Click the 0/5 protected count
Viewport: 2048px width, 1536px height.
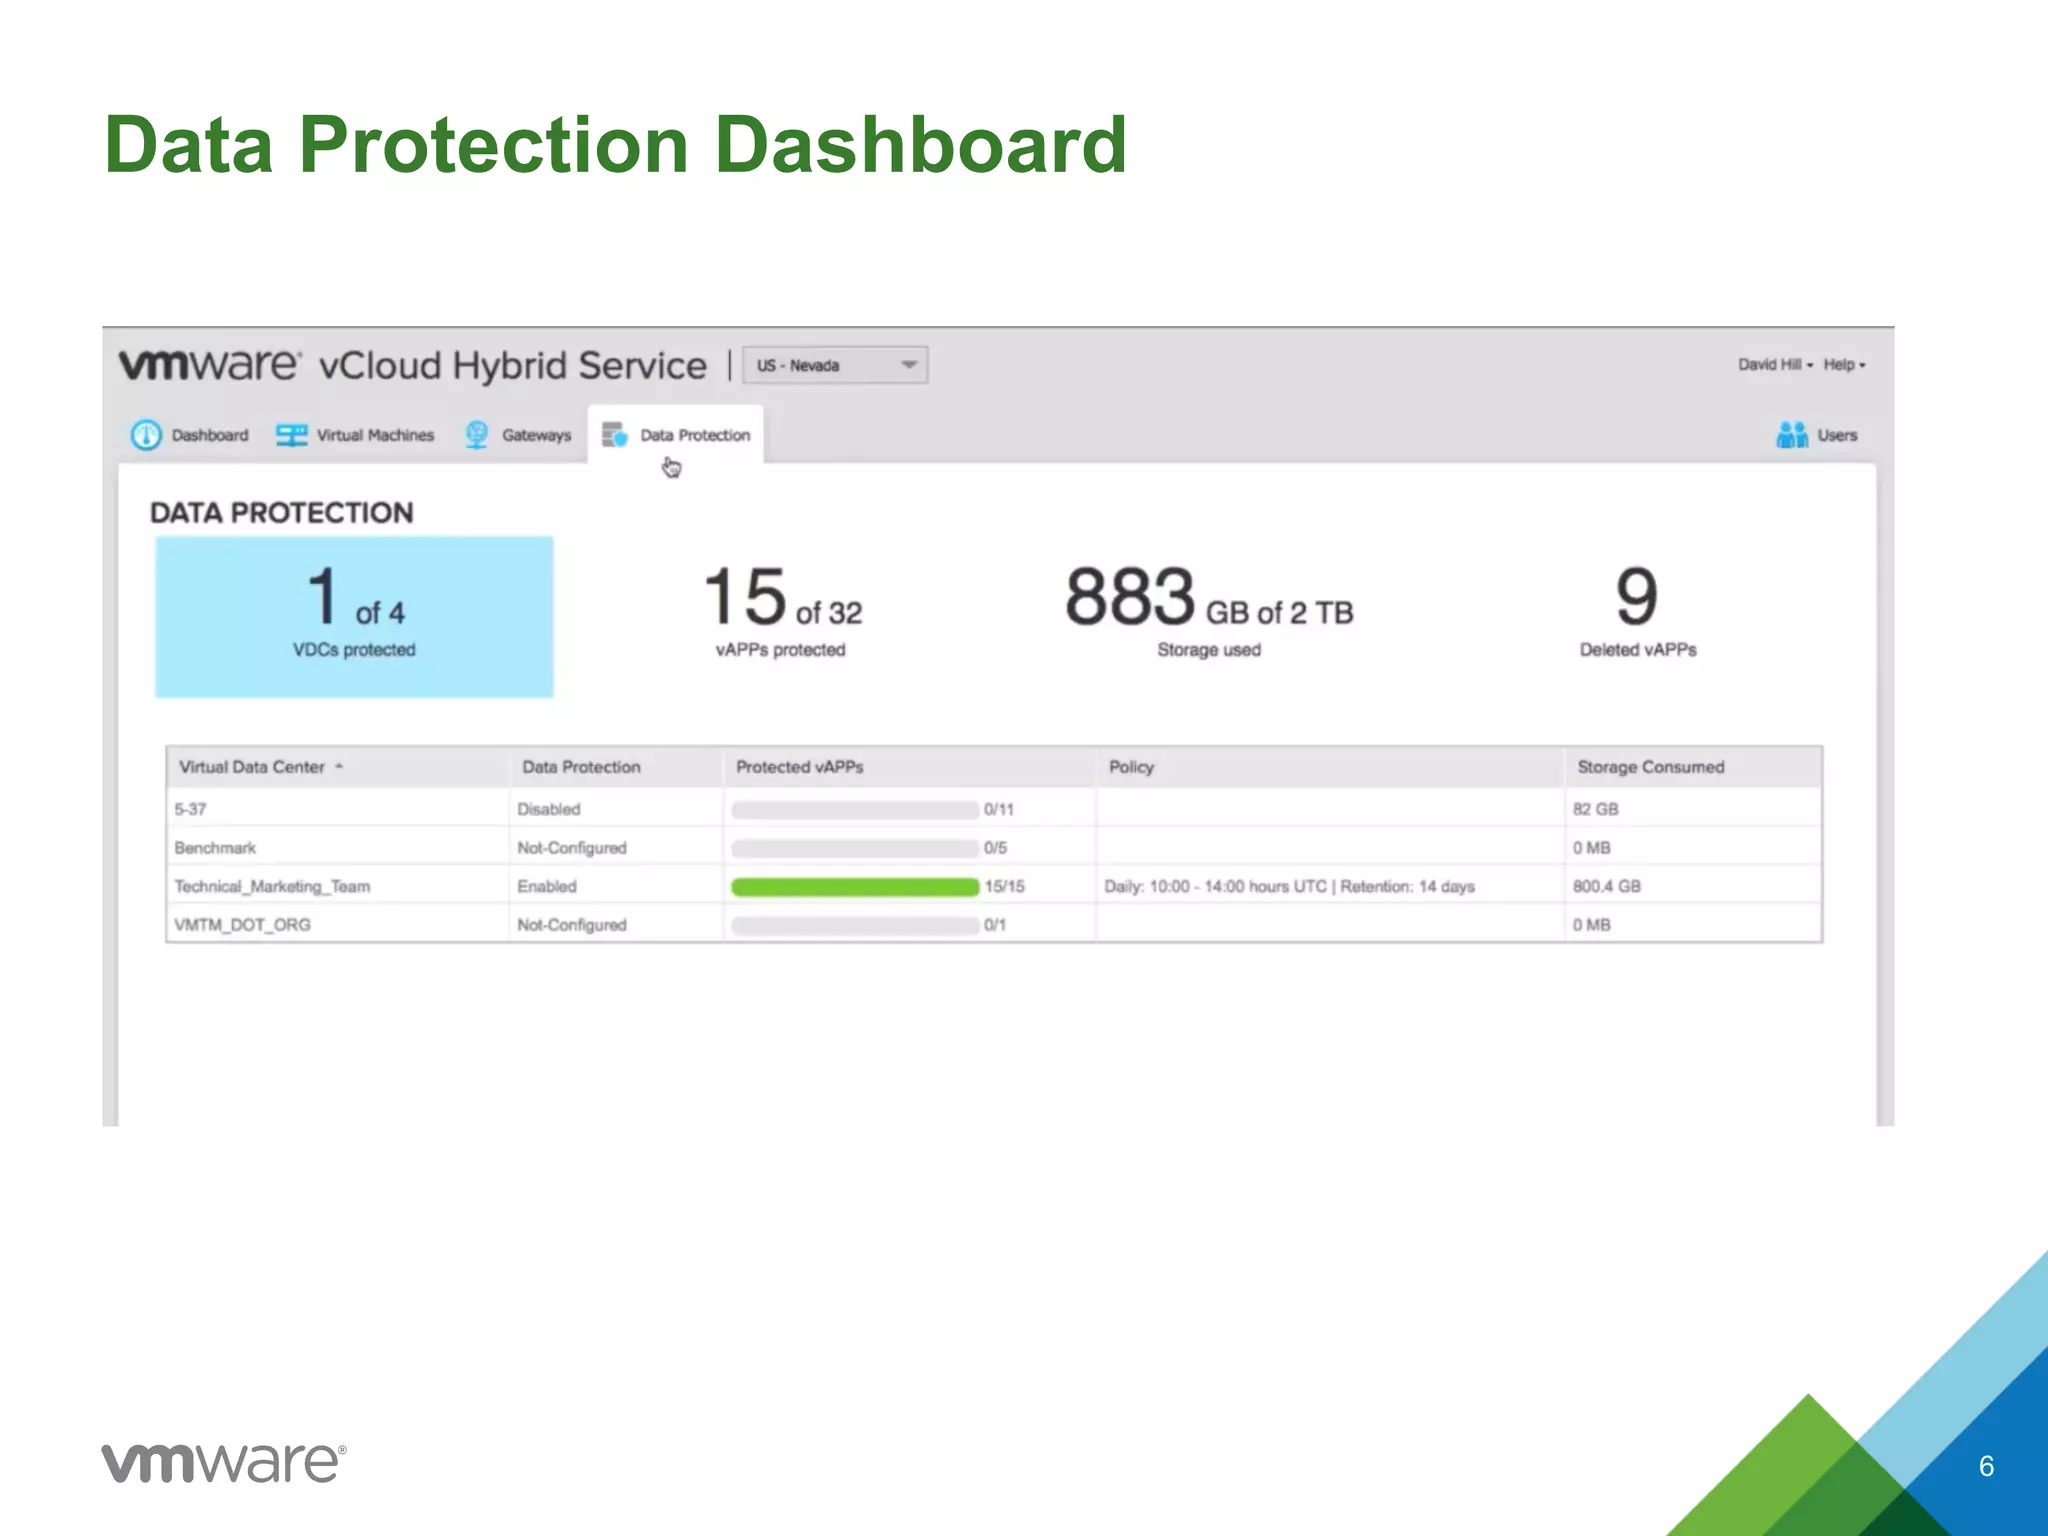[995, 848]
